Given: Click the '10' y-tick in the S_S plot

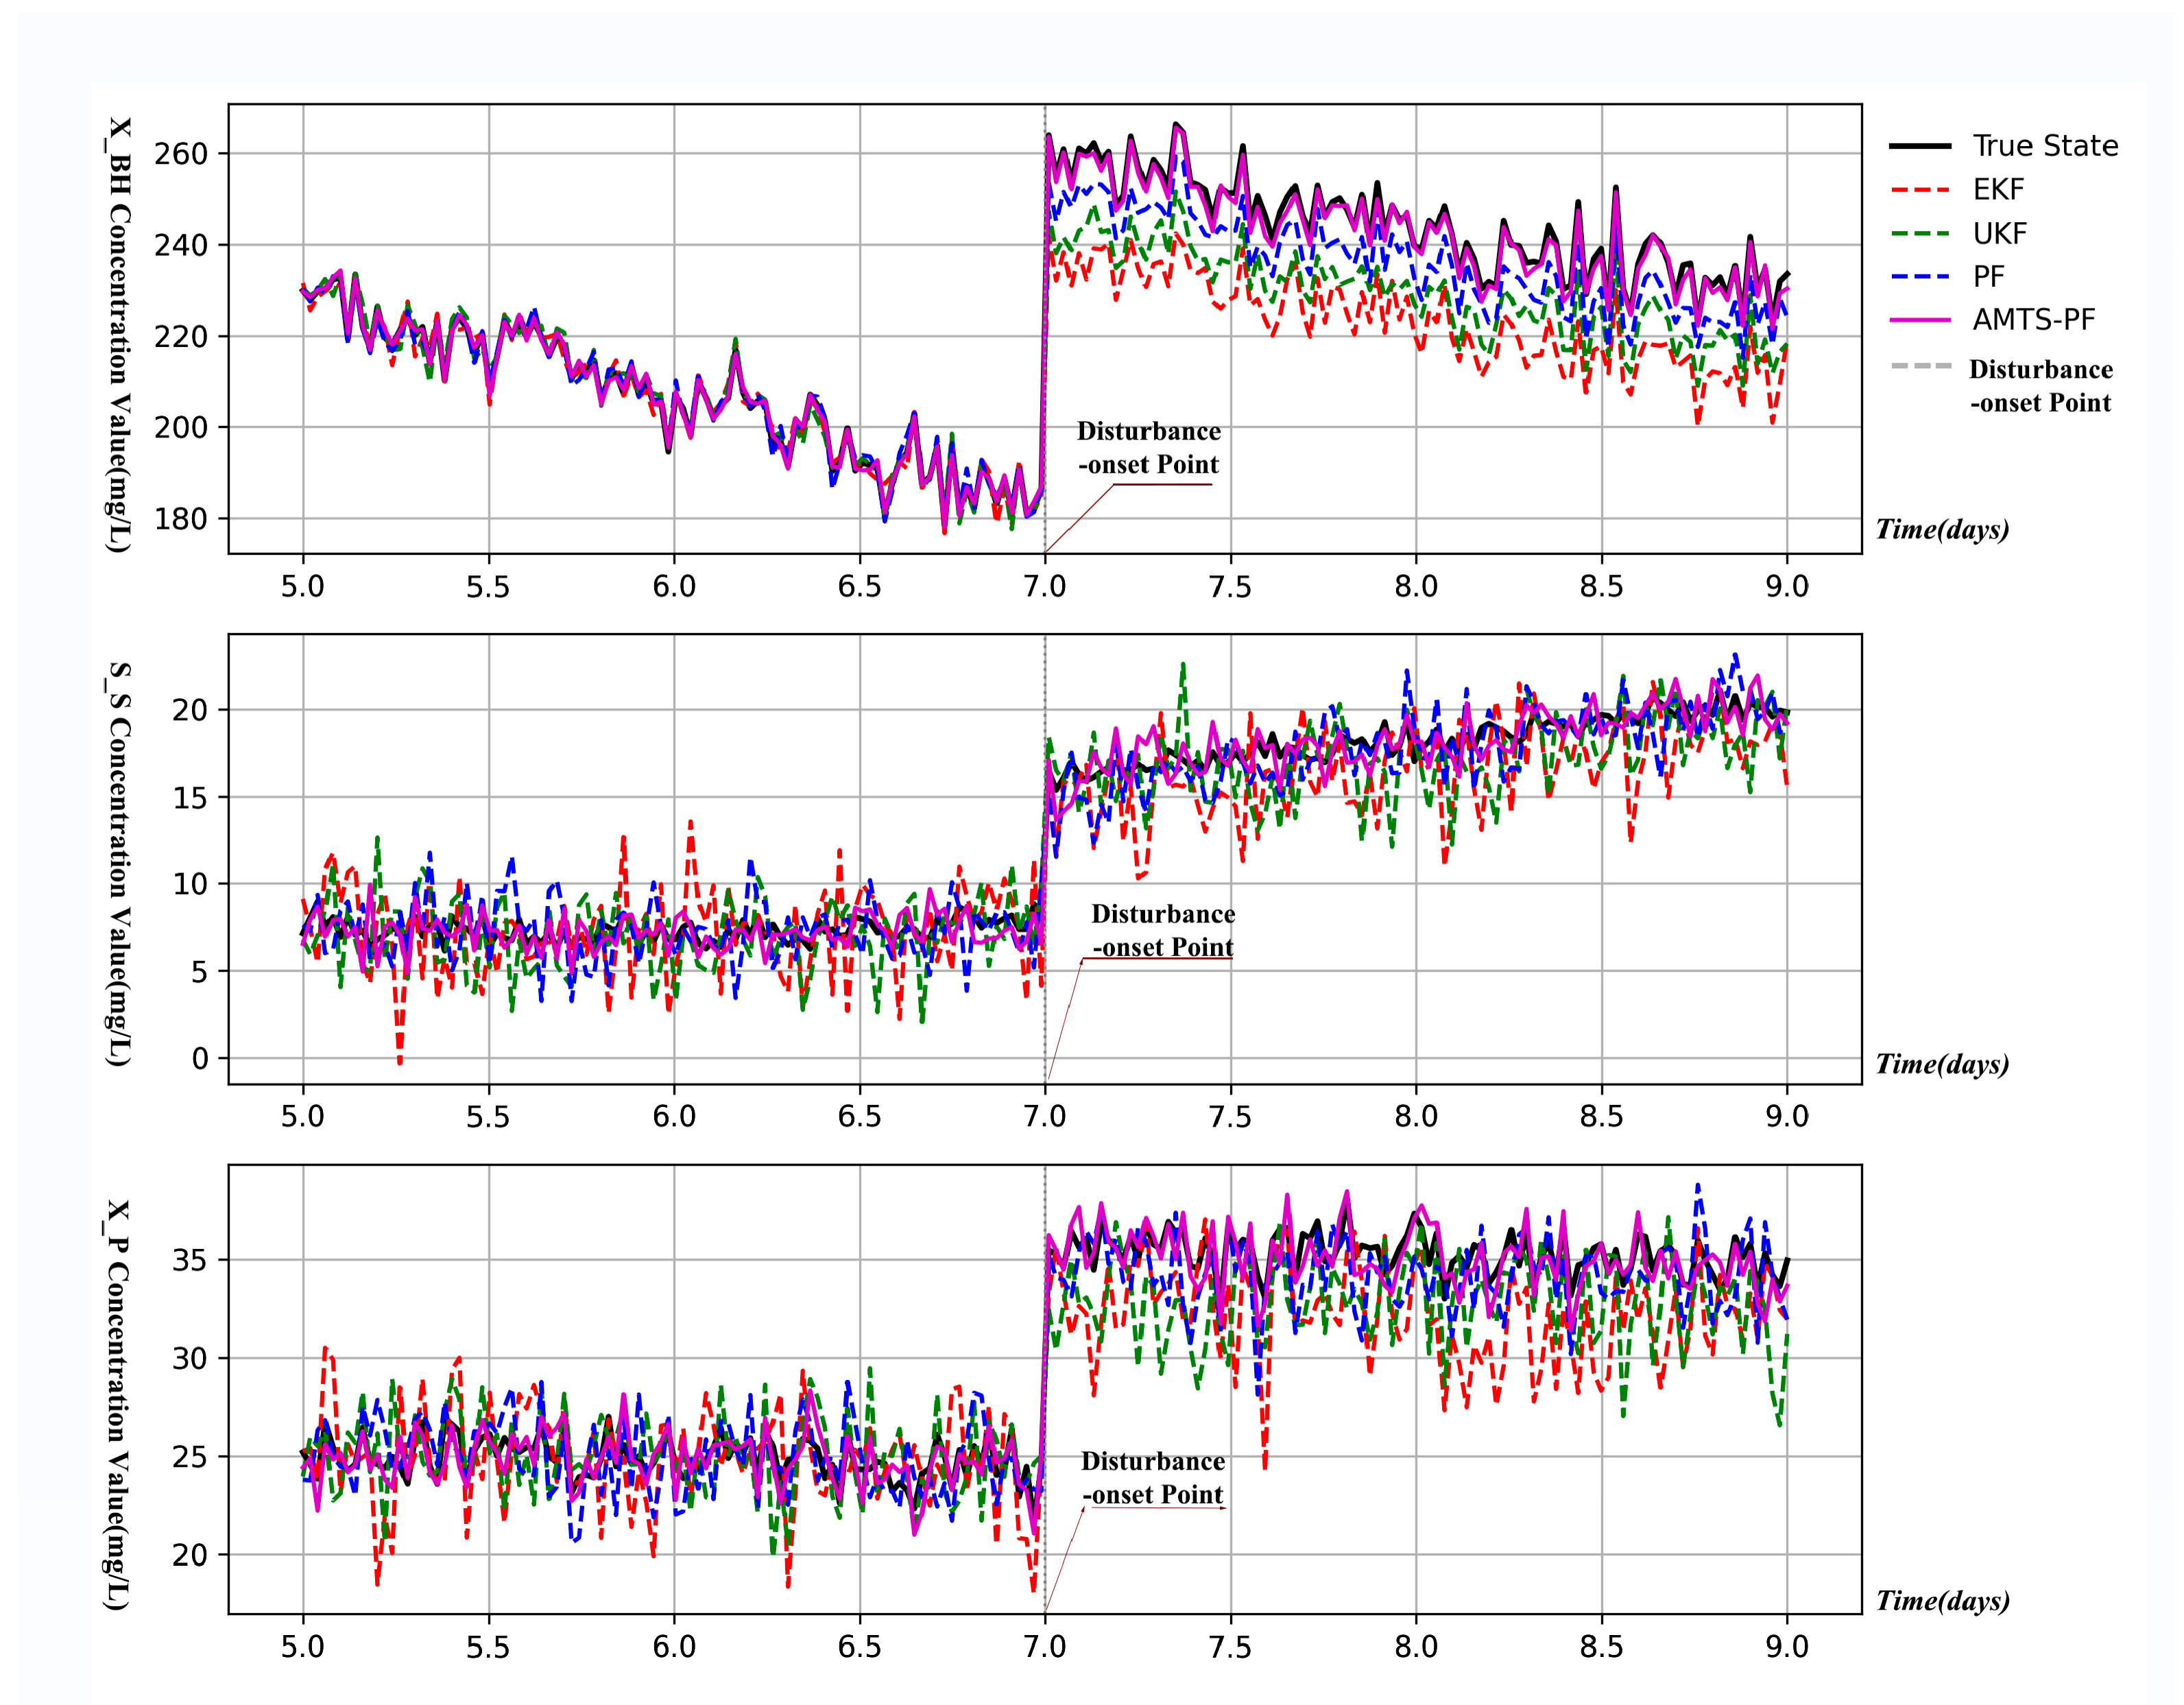Looking at the screenshot, I should [190, 885].
